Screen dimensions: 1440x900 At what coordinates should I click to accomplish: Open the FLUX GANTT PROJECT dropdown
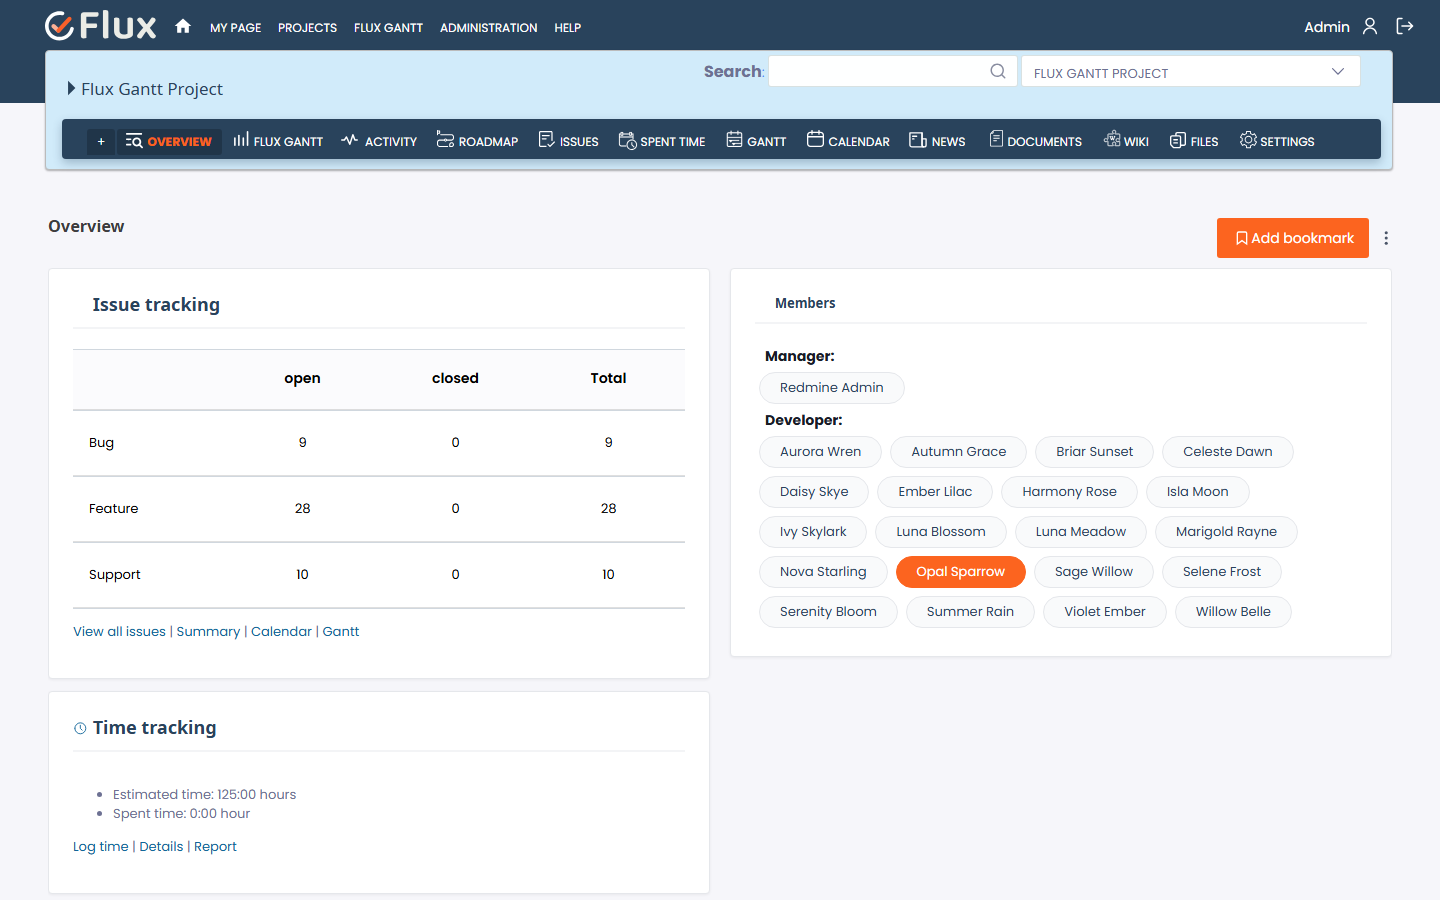click(x=1190, y=72)
